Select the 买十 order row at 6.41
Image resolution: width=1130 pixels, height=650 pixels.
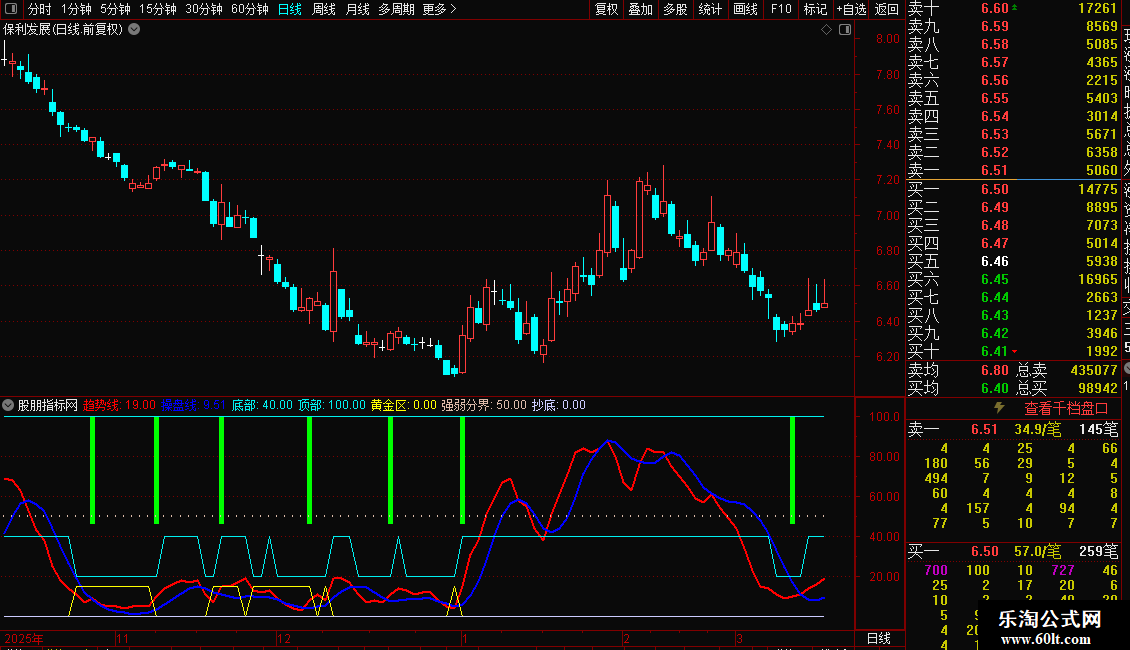click(1013, 351)
